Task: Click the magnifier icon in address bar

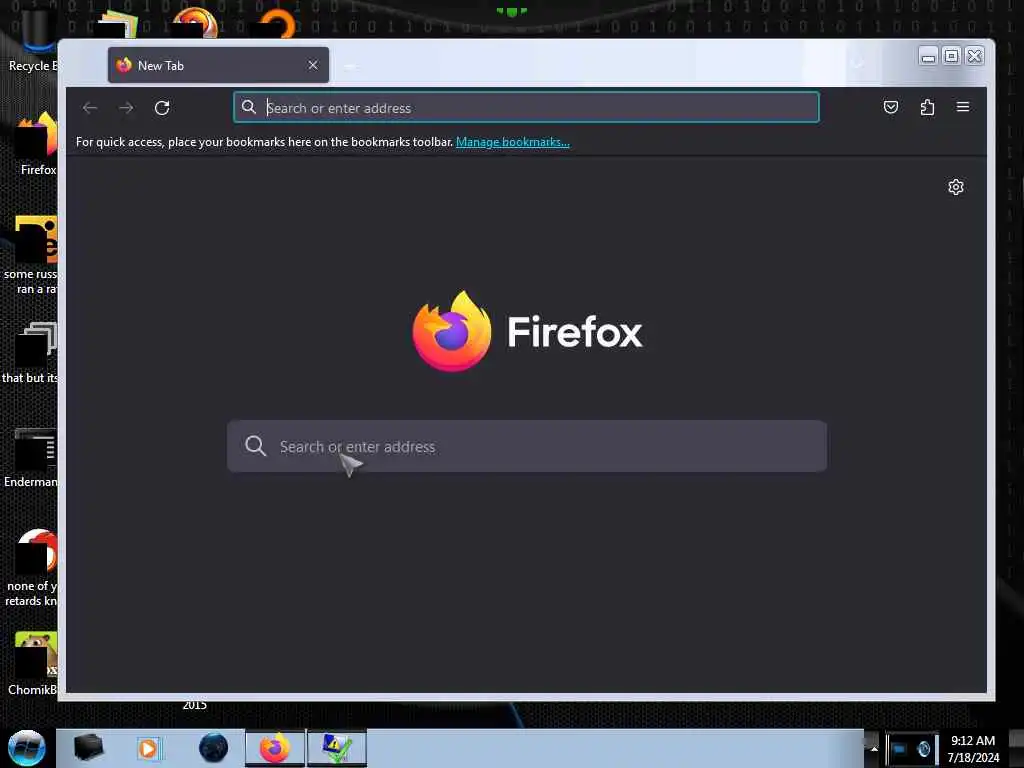Action: tap(249, 107)
